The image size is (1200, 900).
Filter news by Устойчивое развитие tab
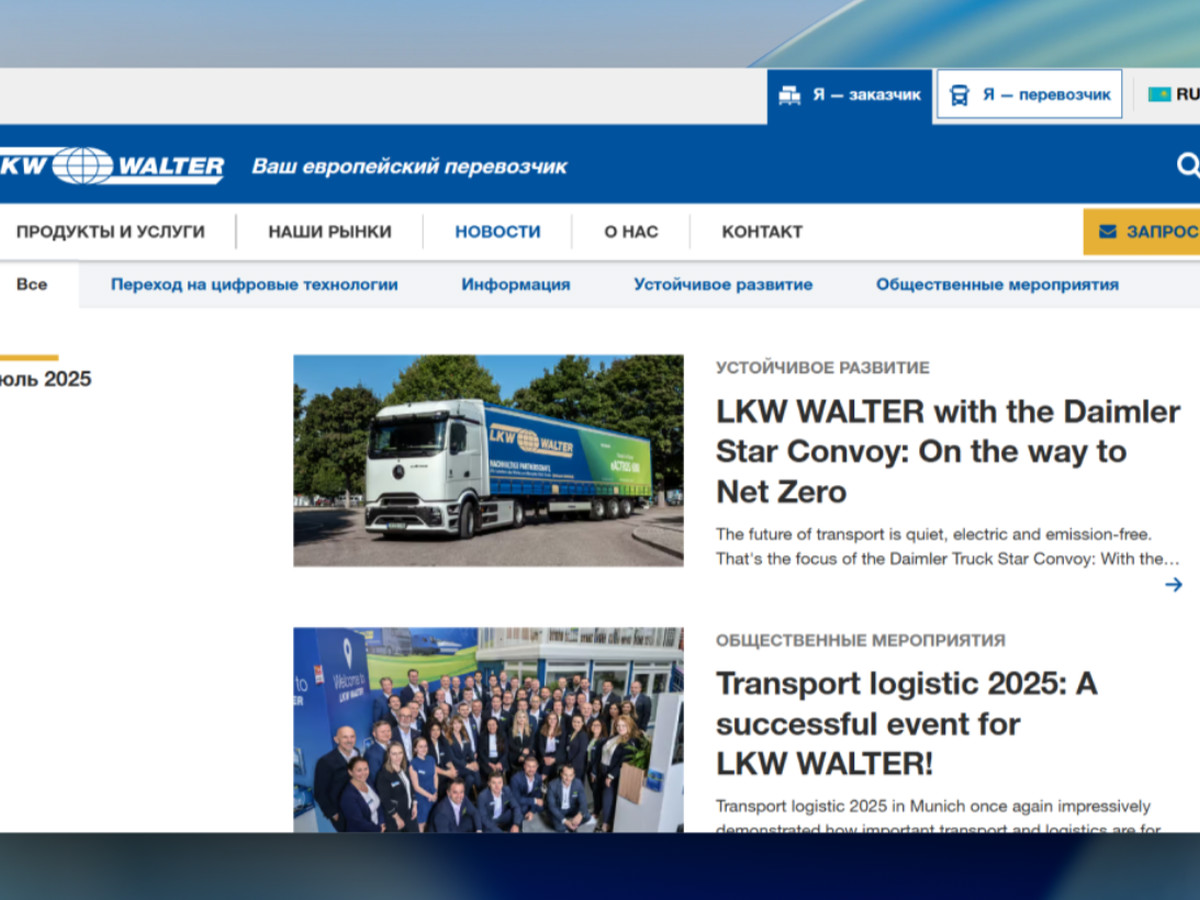click(x=723, y=284)
